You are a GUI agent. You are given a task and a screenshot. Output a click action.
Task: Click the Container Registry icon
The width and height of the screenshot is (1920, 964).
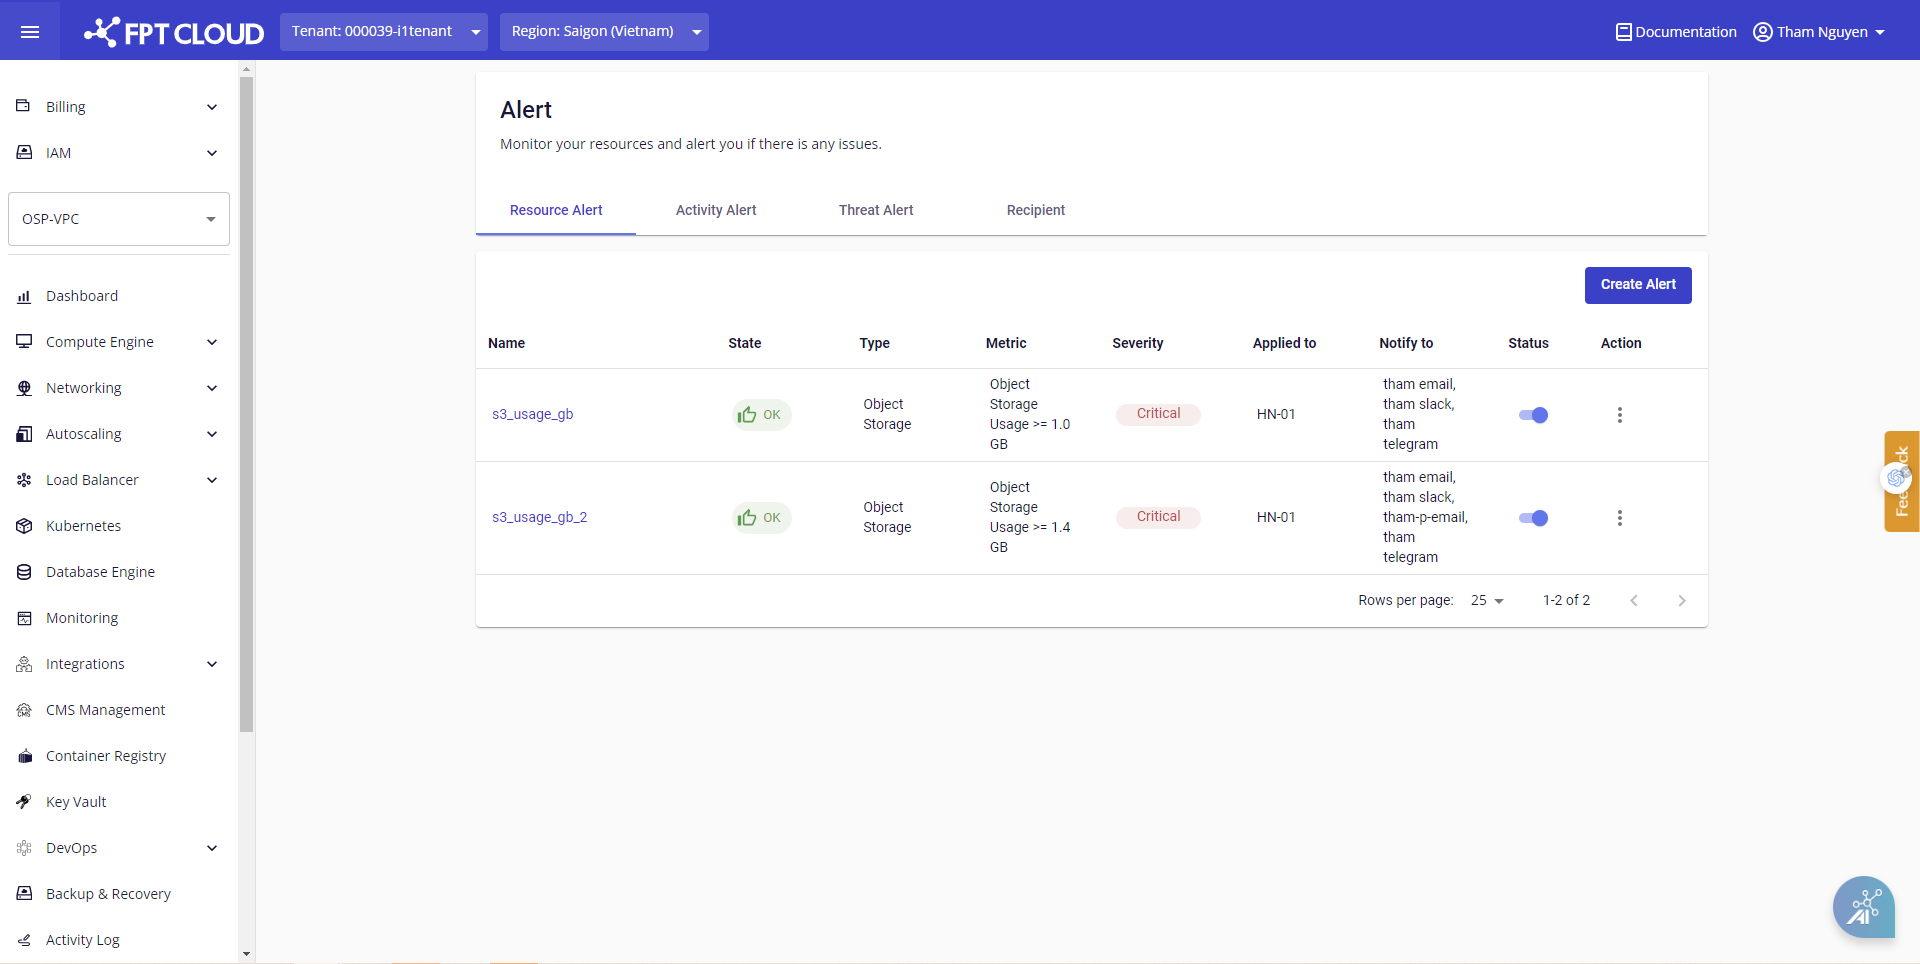(24, 756)
